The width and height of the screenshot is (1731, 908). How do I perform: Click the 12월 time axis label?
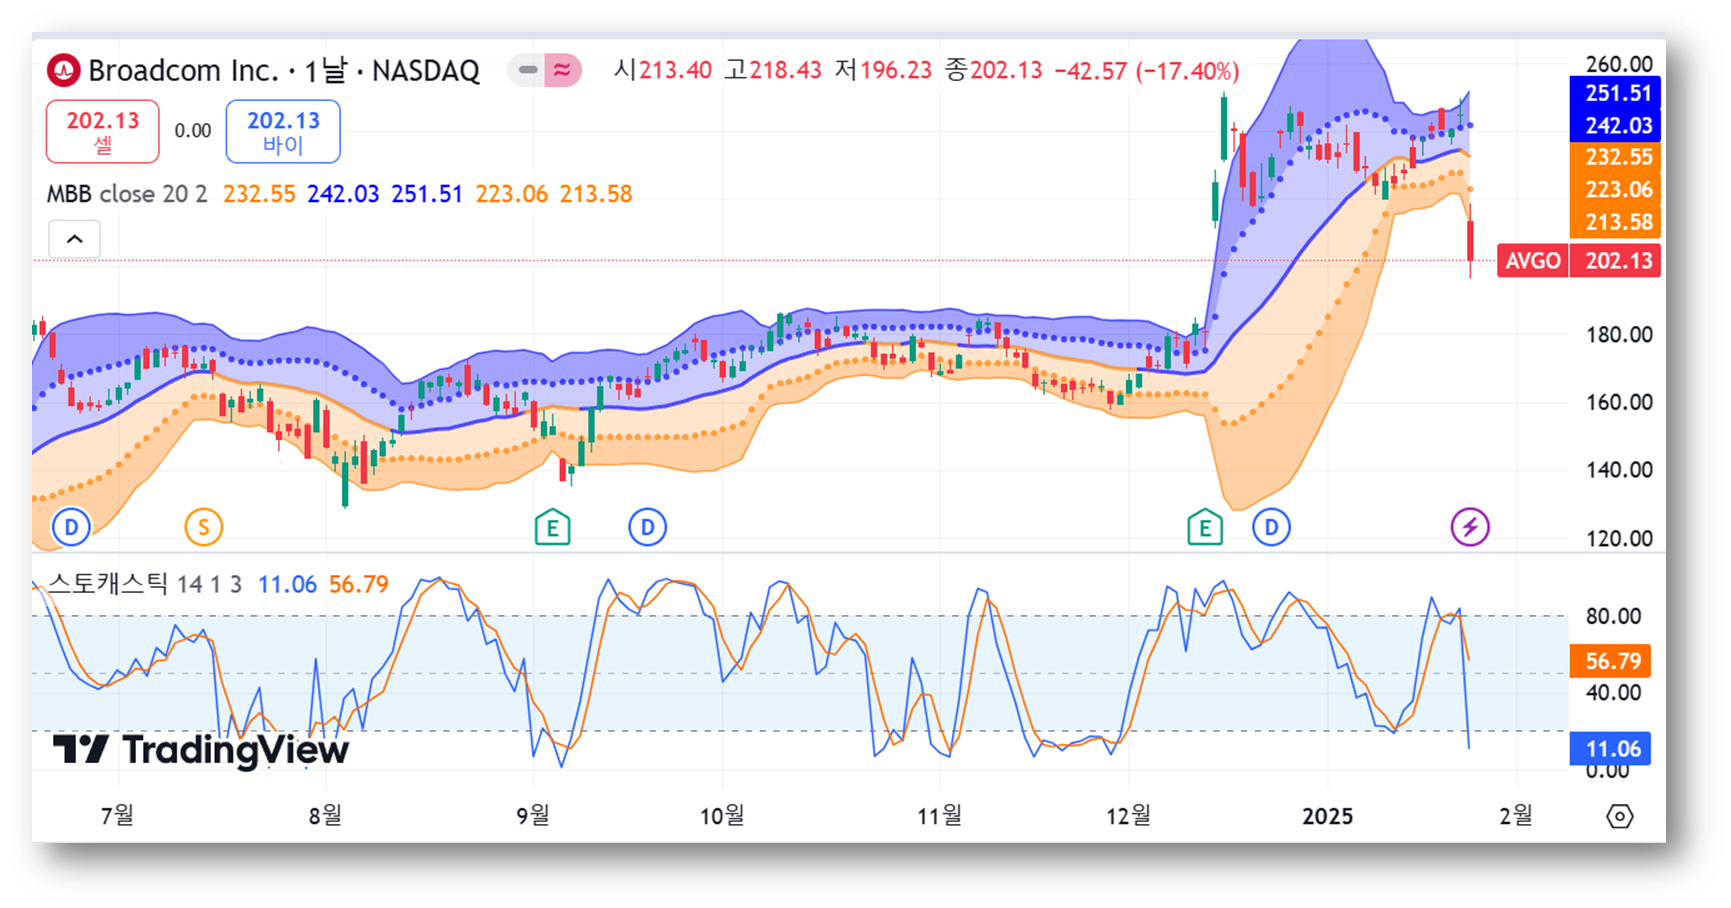(x=1129, y=816)
